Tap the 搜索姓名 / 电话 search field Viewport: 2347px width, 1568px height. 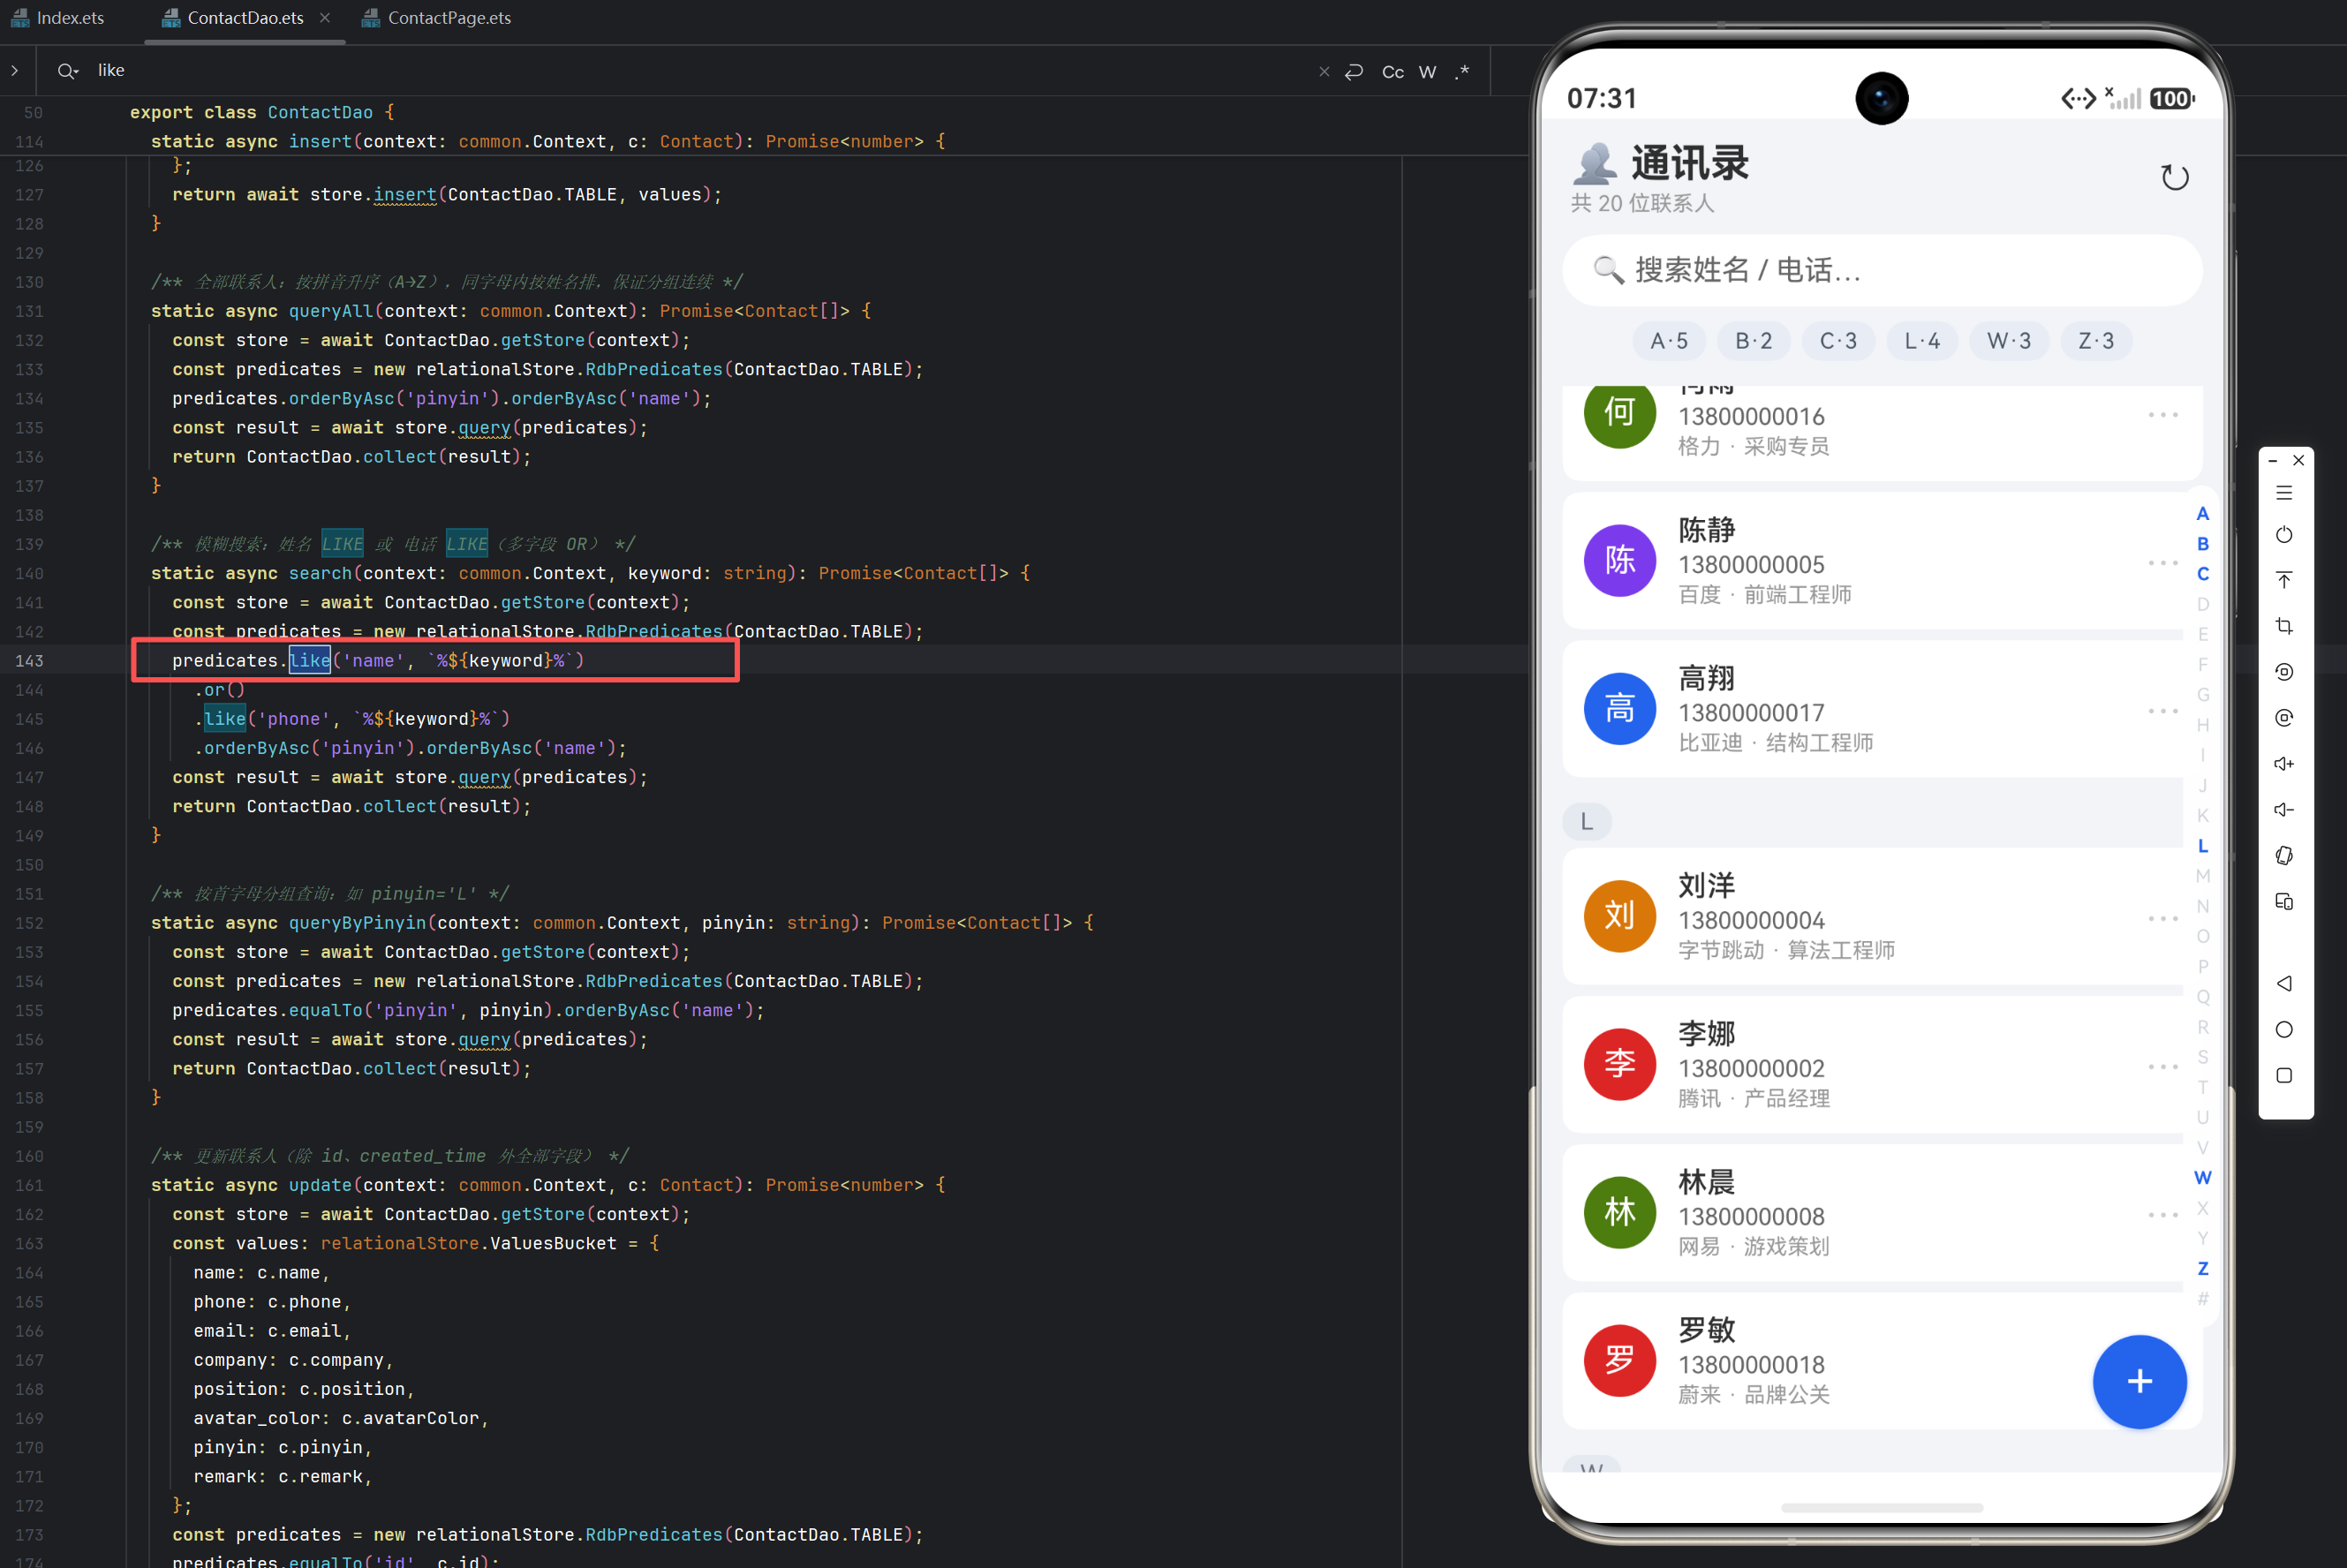coord(1882,270)
